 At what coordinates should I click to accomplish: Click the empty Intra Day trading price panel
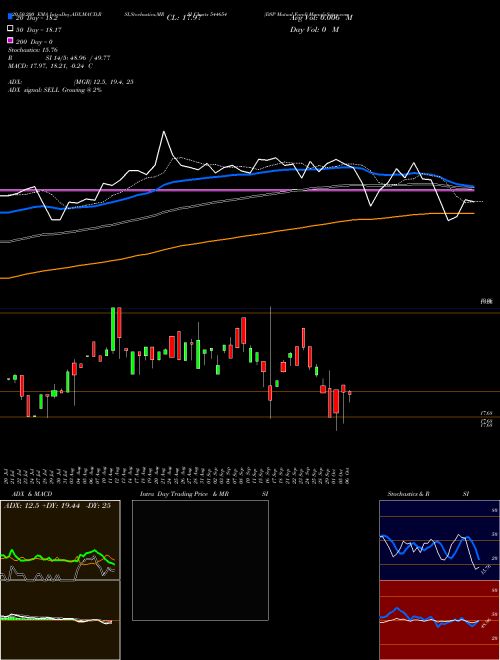click(200, 560)
